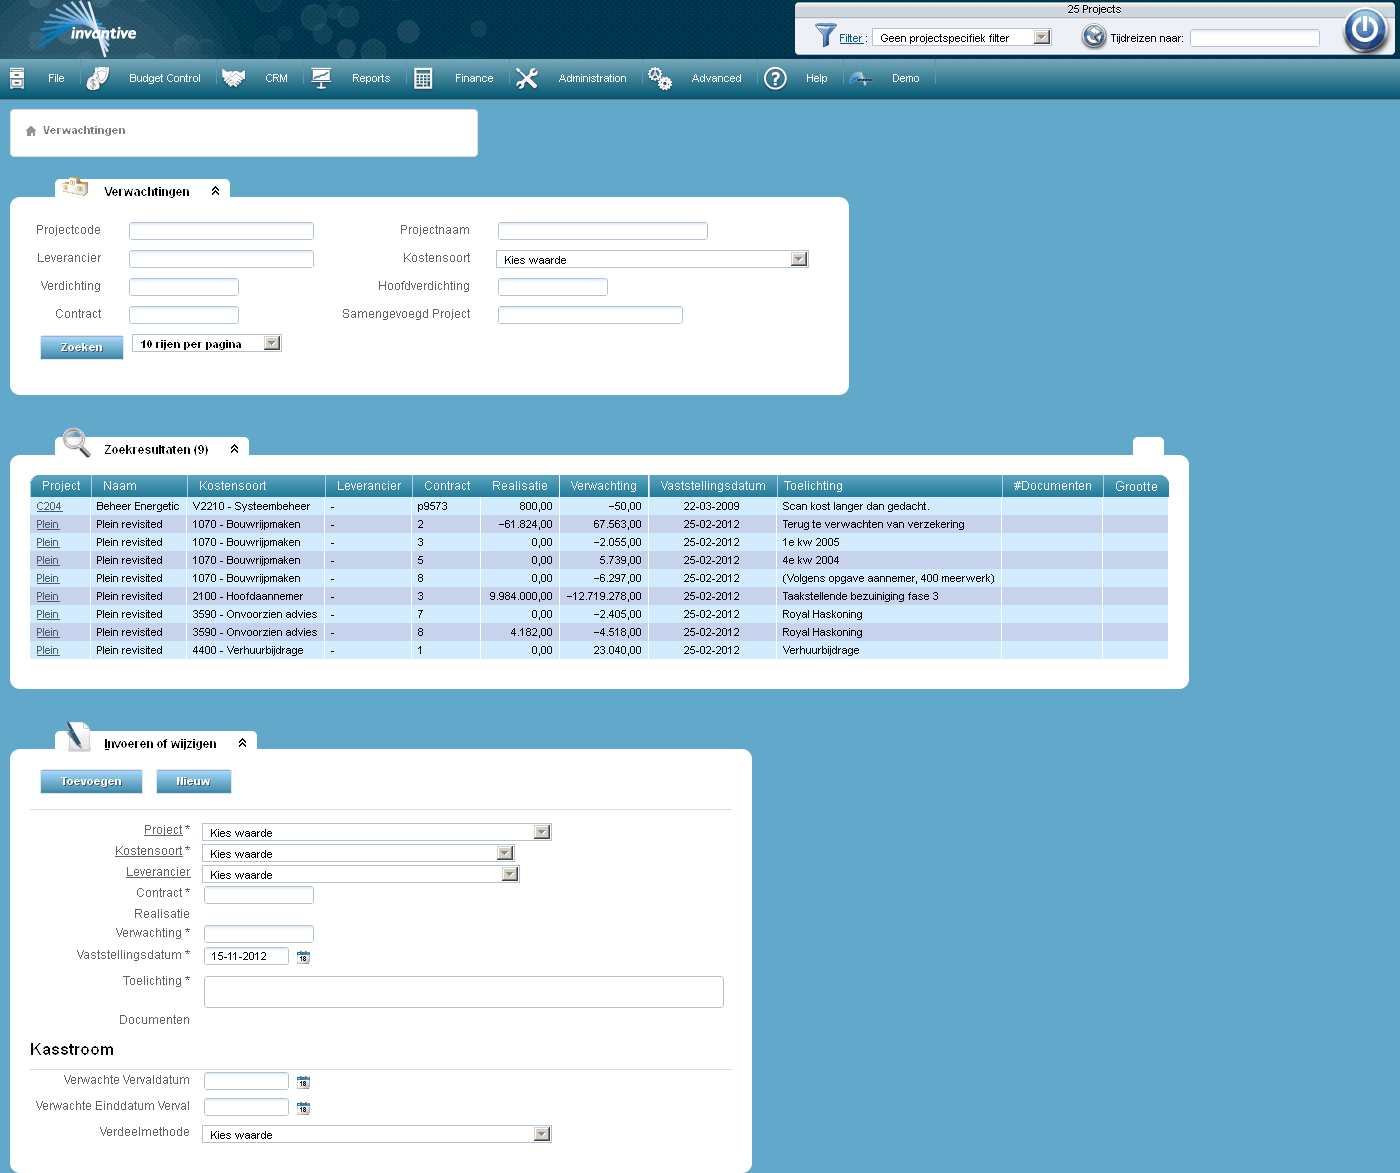Image resolution: width=1400 pixels, height=1173 pixels.
Task: Open calendar picker for Vaststellingsdatum
Action: pos(304,957)
